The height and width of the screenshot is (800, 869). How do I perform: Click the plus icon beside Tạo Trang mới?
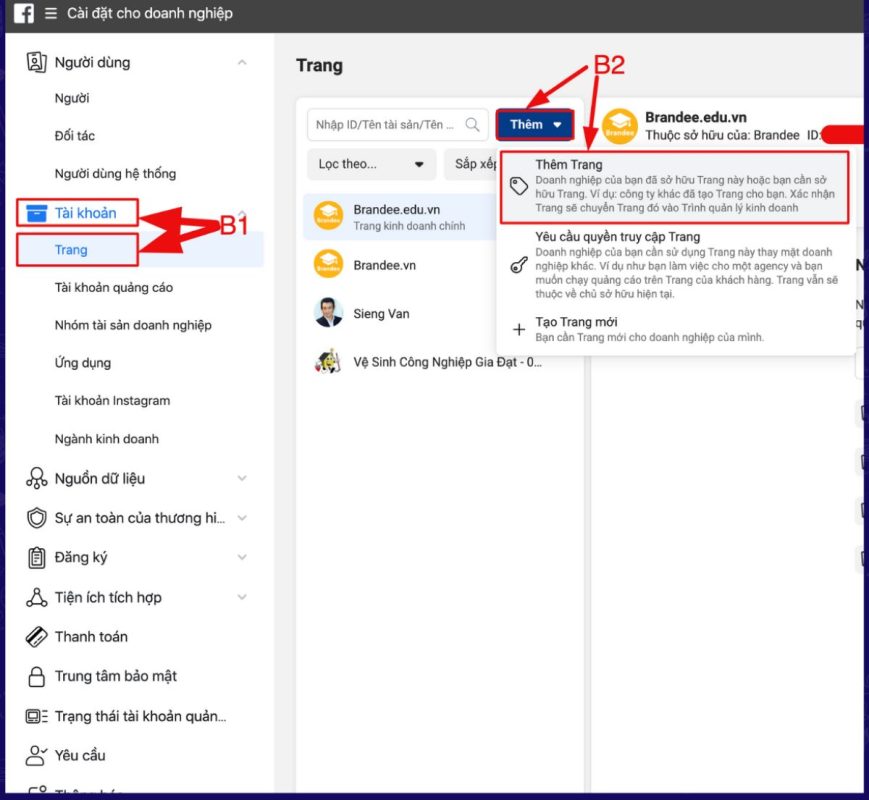[519, 329]
